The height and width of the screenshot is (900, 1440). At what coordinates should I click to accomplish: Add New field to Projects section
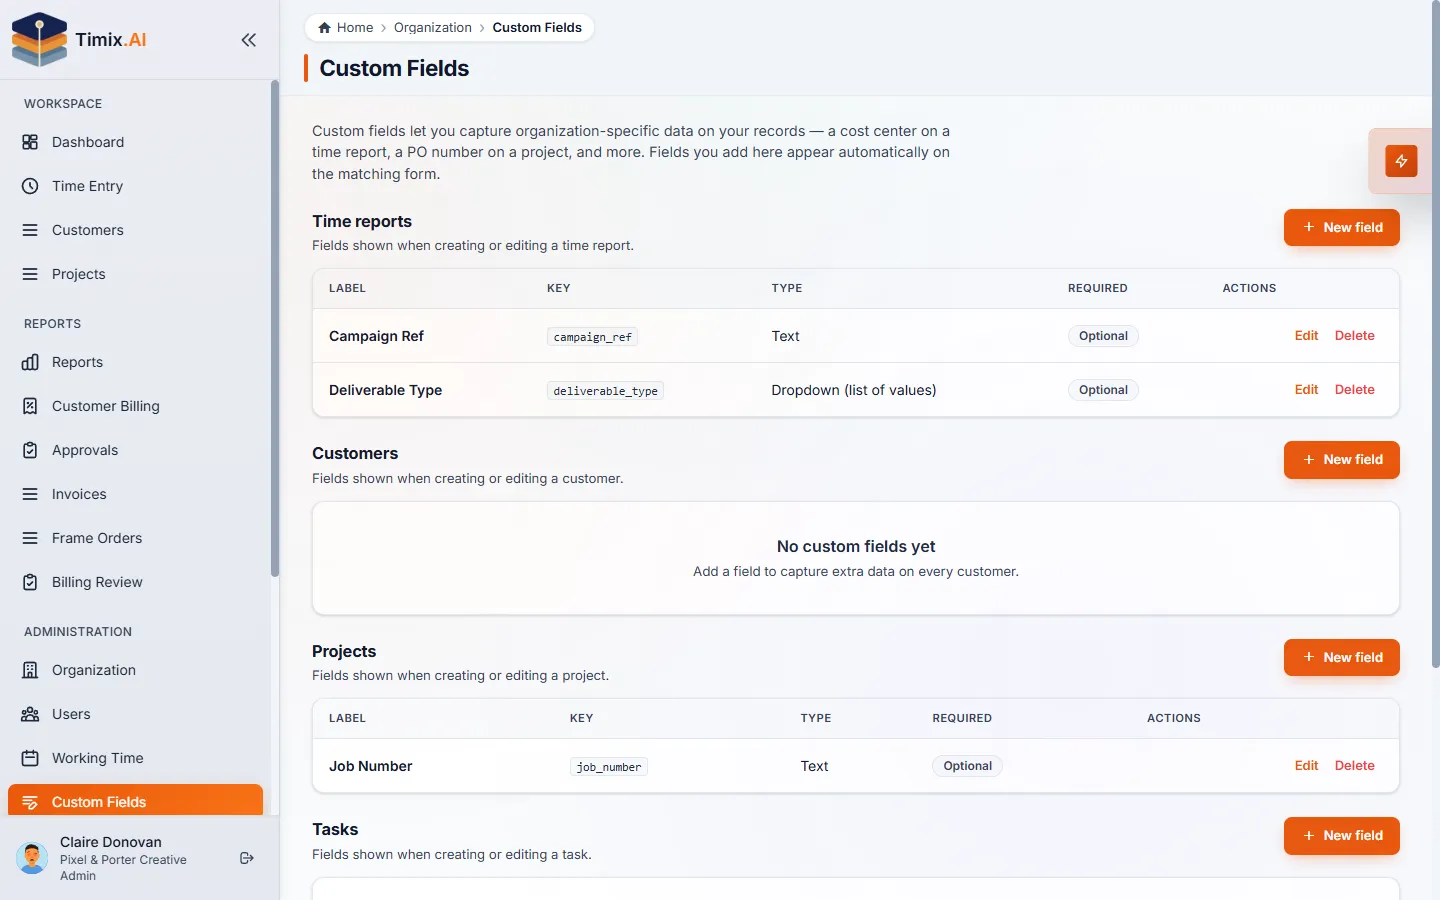tap(1341, 657)
